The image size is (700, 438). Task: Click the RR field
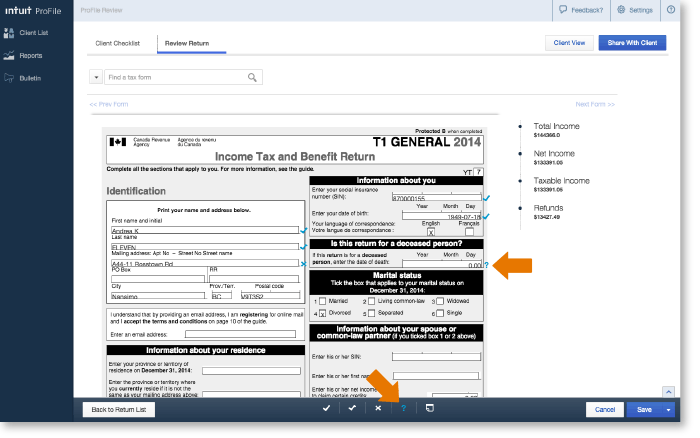[x=254, y=279]
